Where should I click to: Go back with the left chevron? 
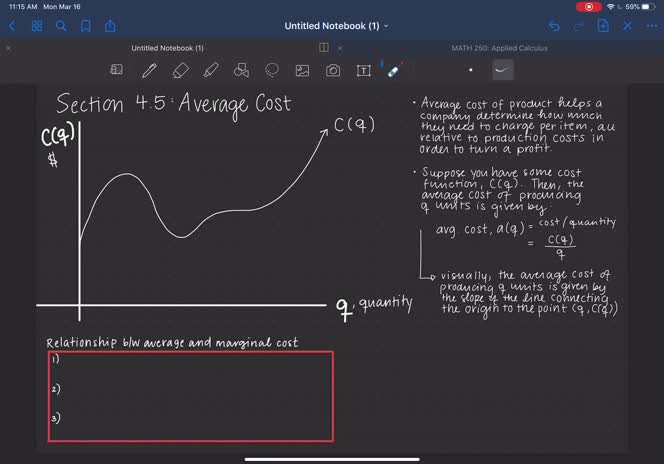[11, 26]
